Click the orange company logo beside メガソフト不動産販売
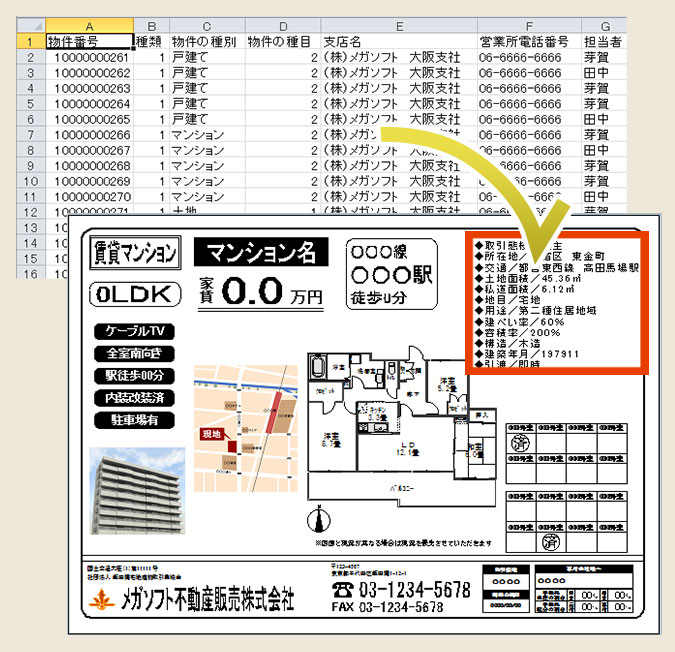This screenshot has height=652, width=675. pyautogui.click(x=100, y=601)
